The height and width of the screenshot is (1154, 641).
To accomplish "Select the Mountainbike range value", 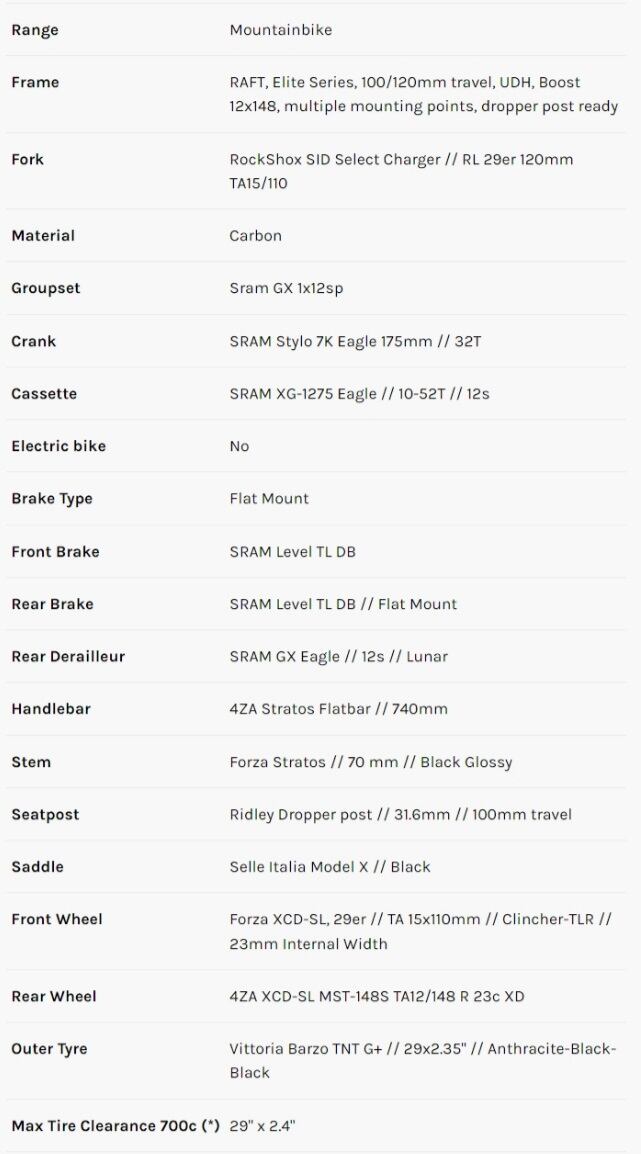I will click(280, 30).
